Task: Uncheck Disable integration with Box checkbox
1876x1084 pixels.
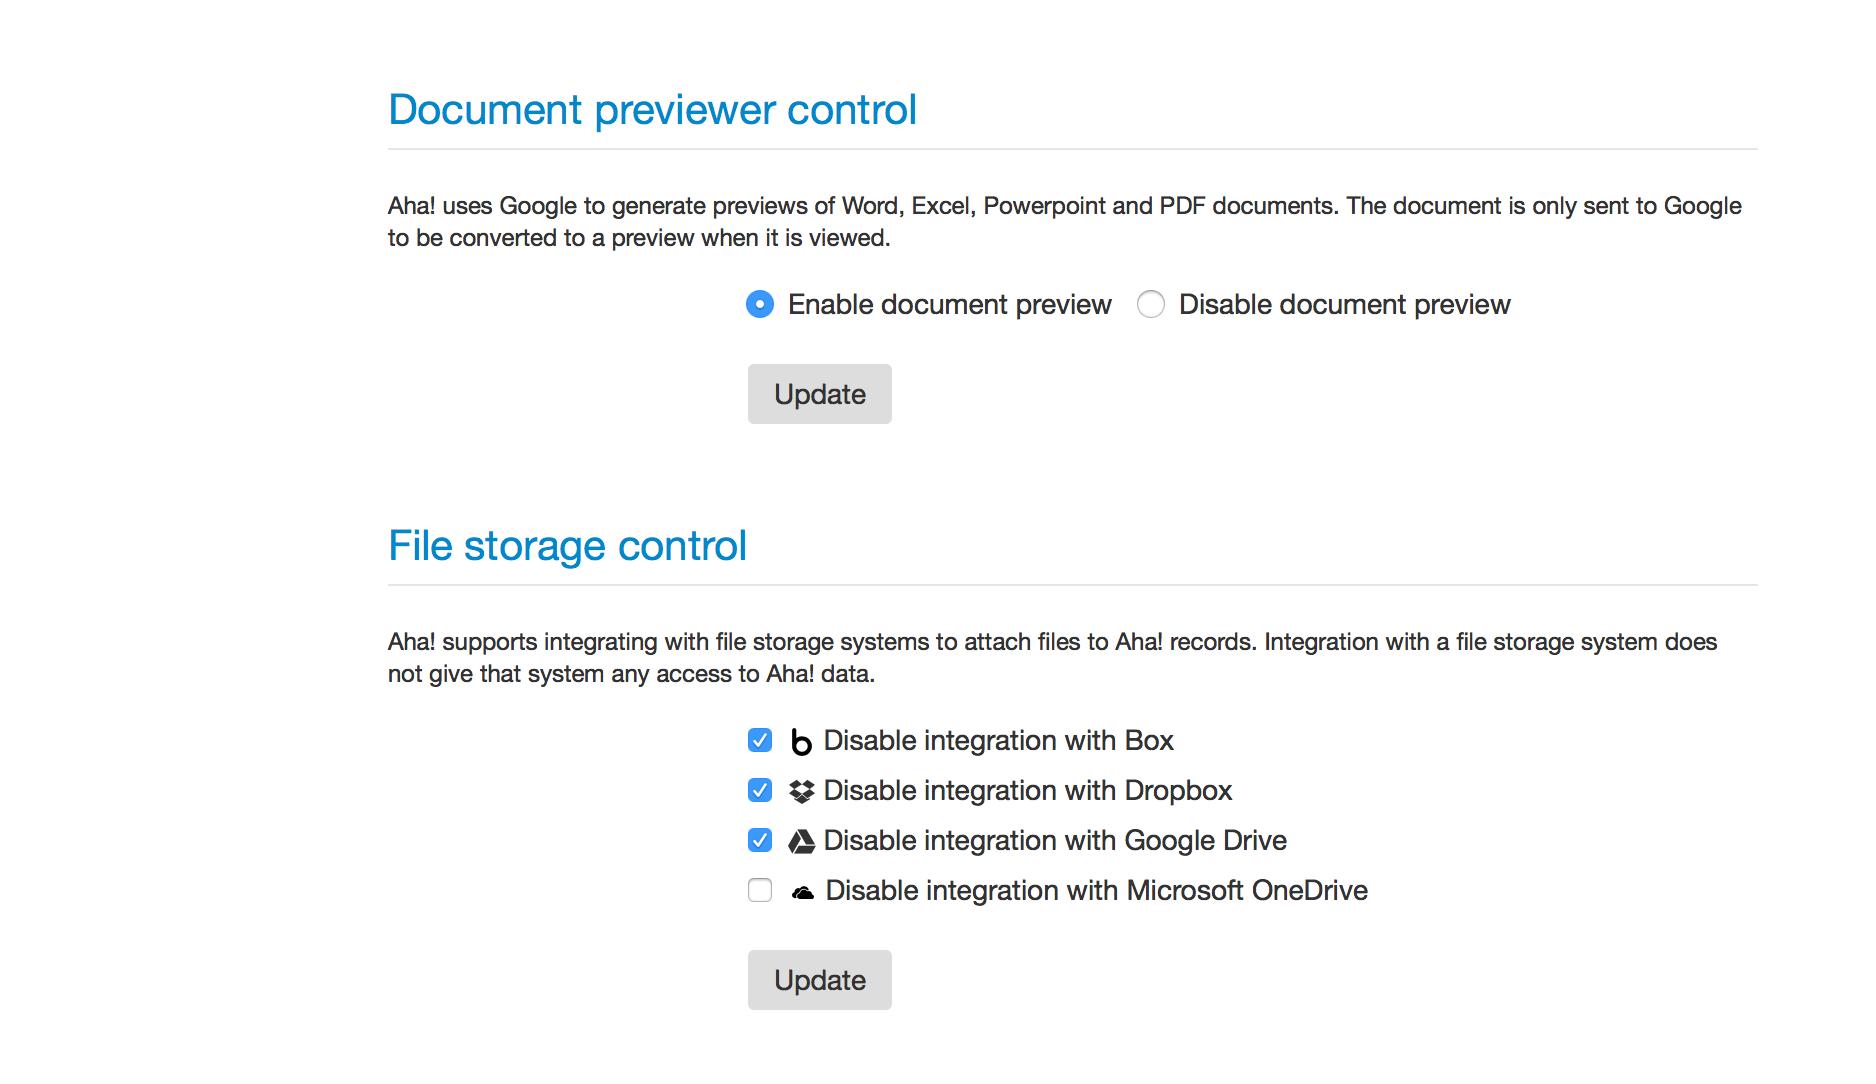Action: pyautogui.click(x=760, y=740)
